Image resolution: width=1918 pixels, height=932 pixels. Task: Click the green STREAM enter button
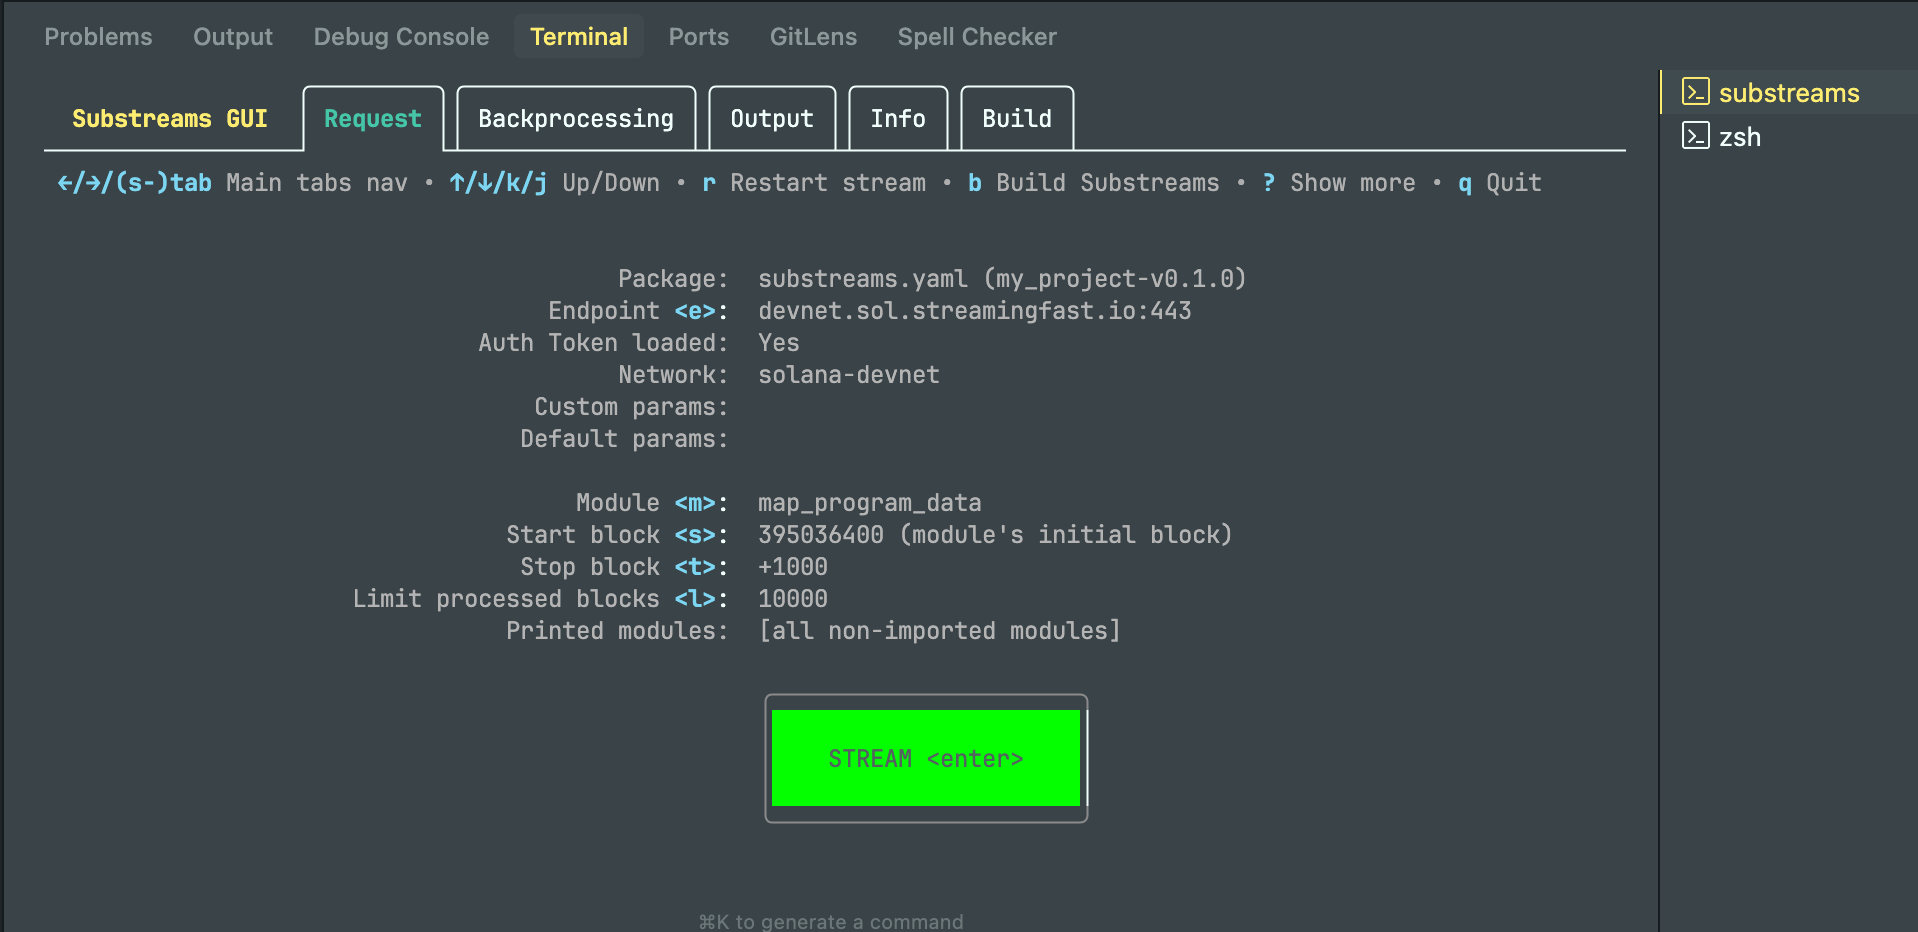[x=926, y=758]
